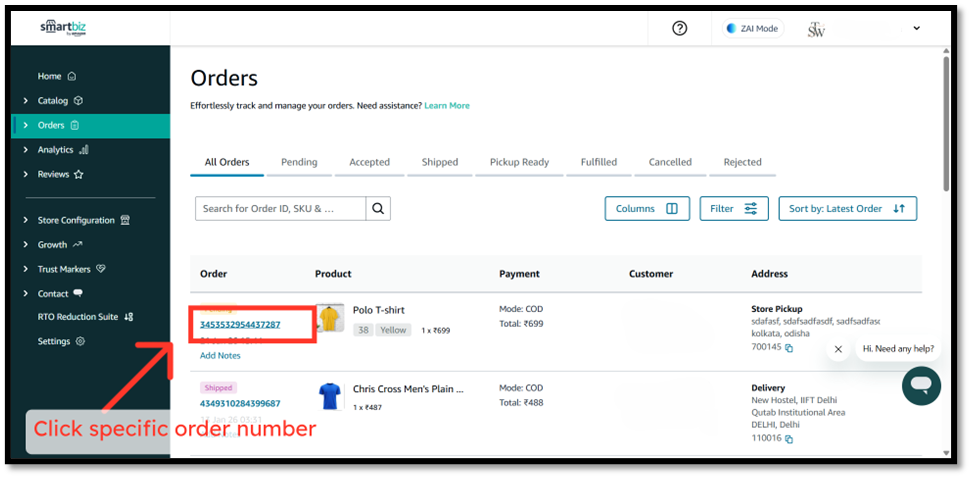
Task: Click the store profile logo in header
Action: 816,29
